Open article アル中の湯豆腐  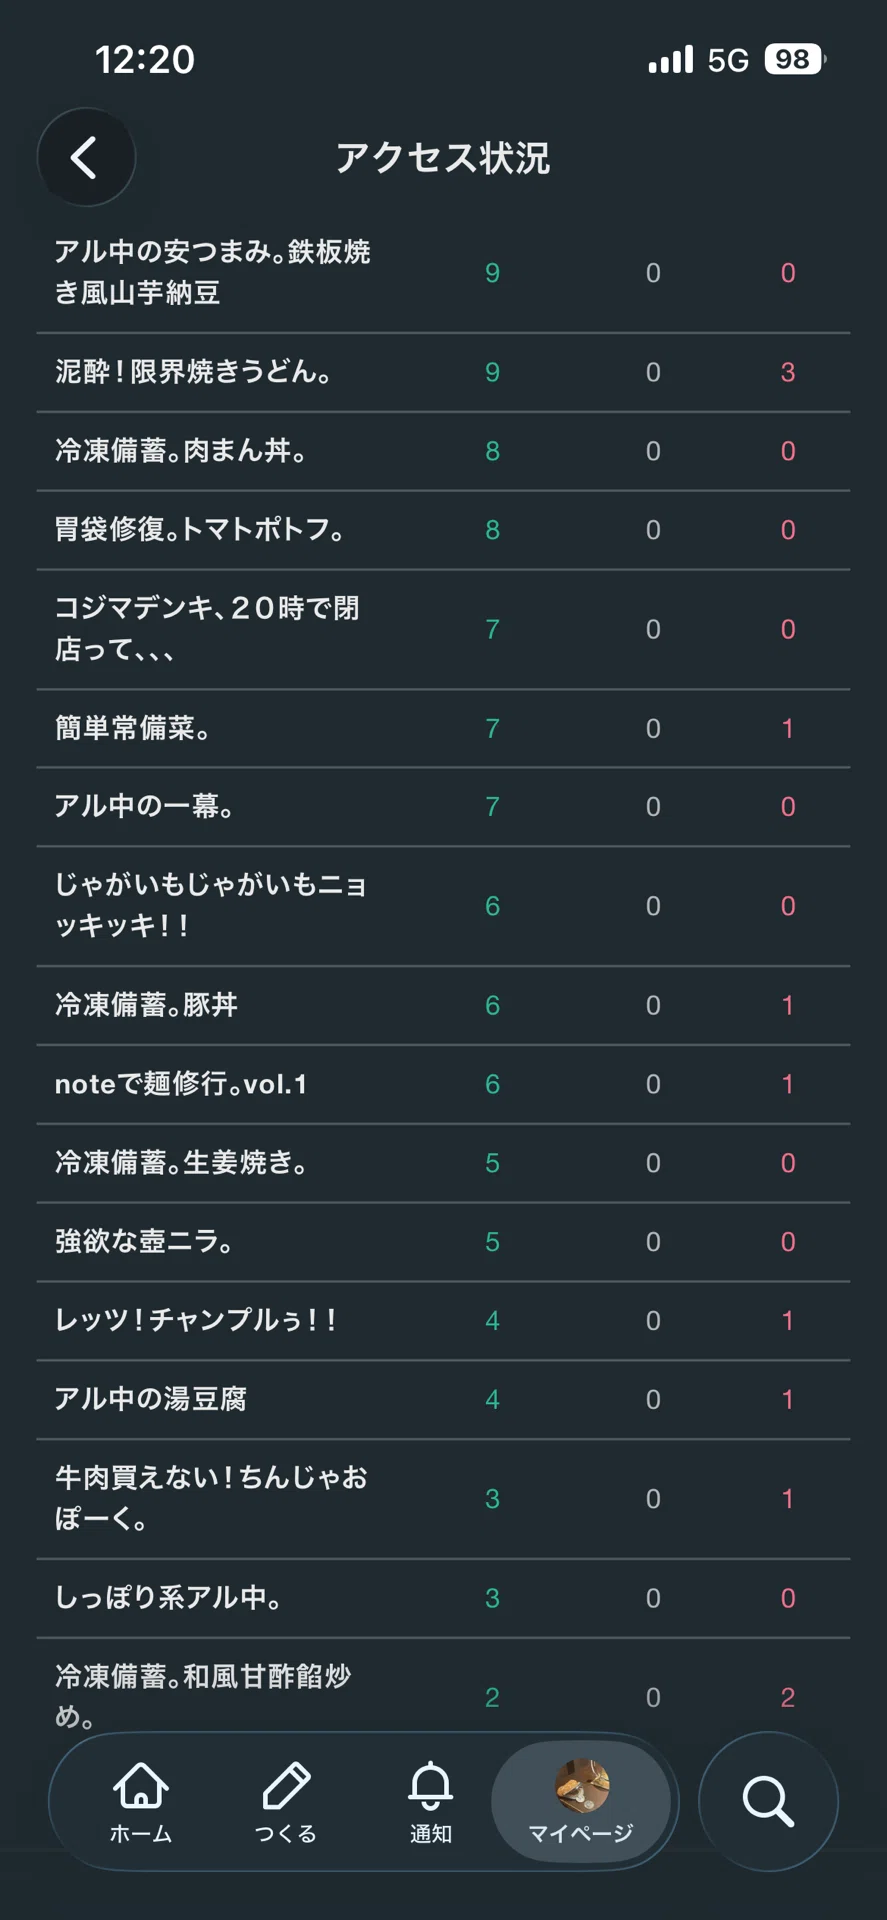pos(443,1399)
